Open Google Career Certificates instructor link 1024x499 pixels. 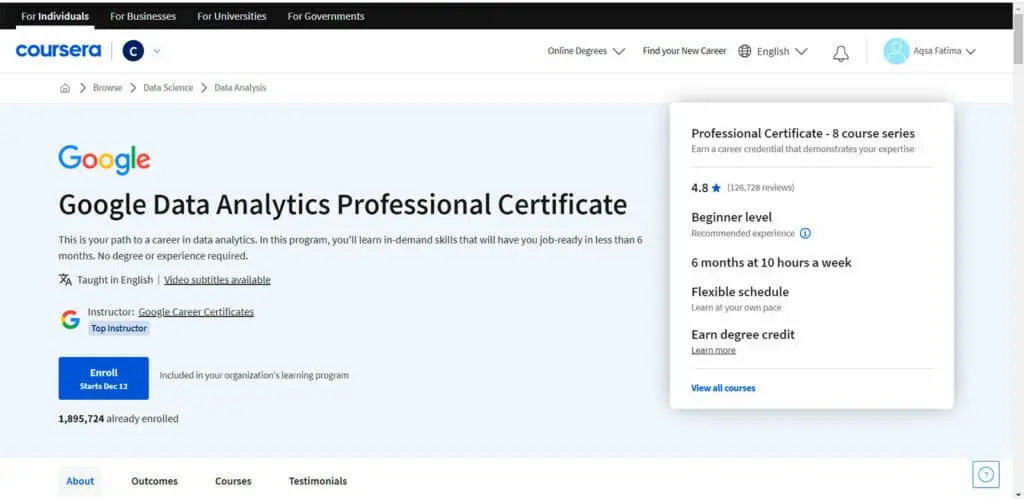click(x=196, y=312)
